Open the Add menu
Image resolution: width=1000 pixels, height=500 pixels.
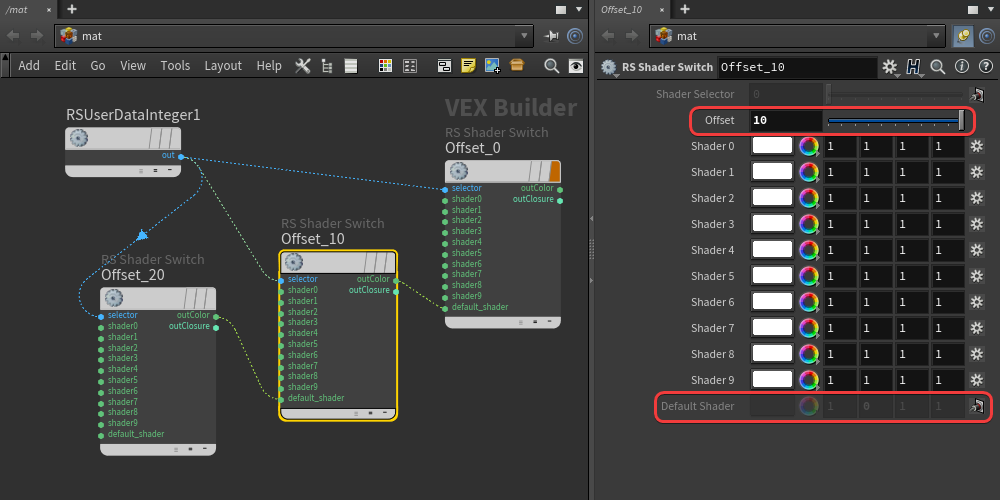coord(29,66)
